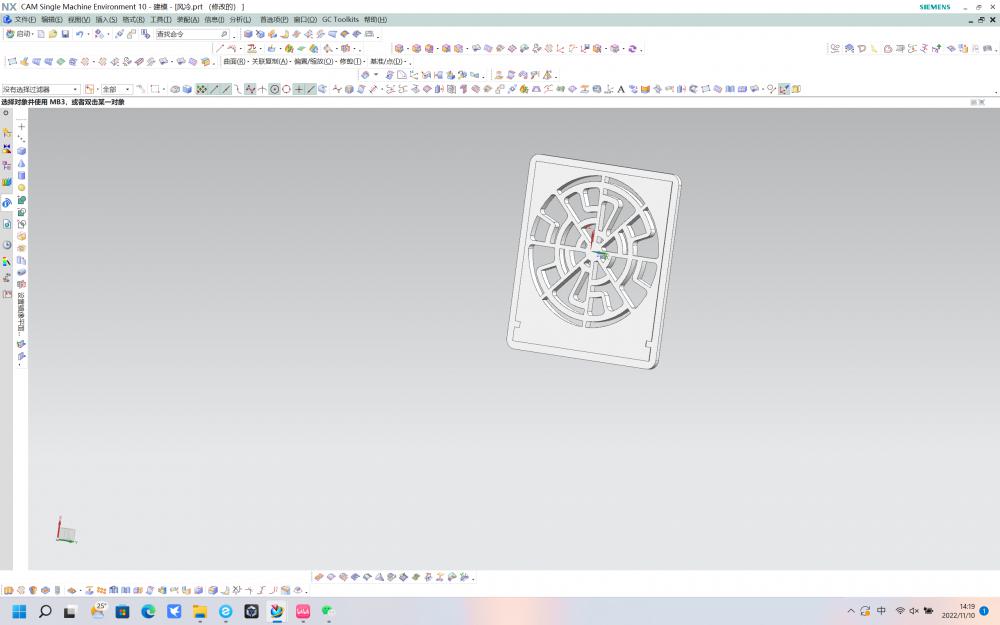Open the 编辑(E) menu
1000x625 pixels.
pyautogui.click(x=52, y=20)
